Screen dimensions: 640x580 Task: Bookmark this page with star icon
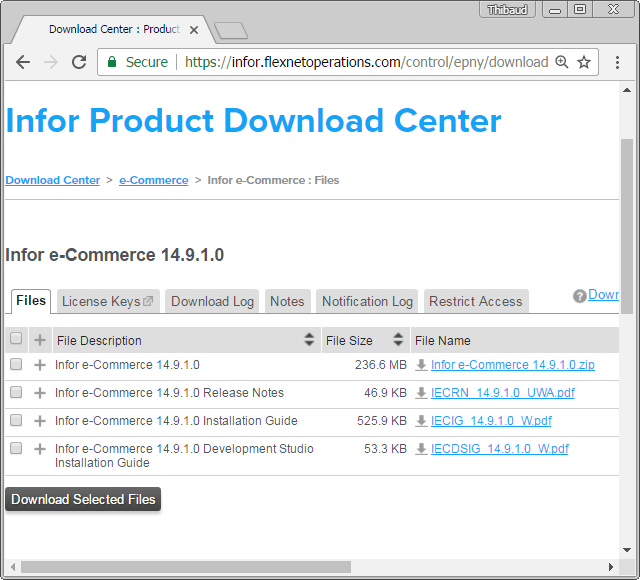[584, 62]
